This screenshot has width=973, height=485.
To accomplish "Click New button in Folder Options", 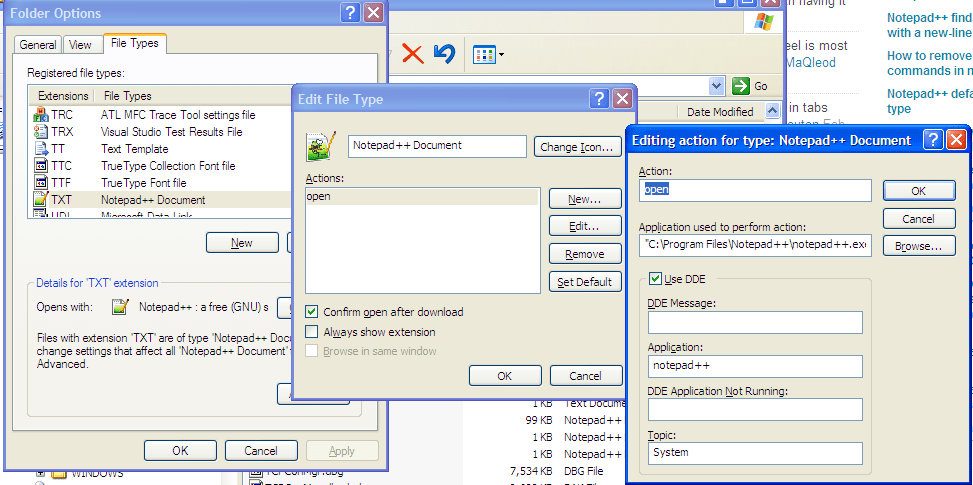I will click(242, 243).
